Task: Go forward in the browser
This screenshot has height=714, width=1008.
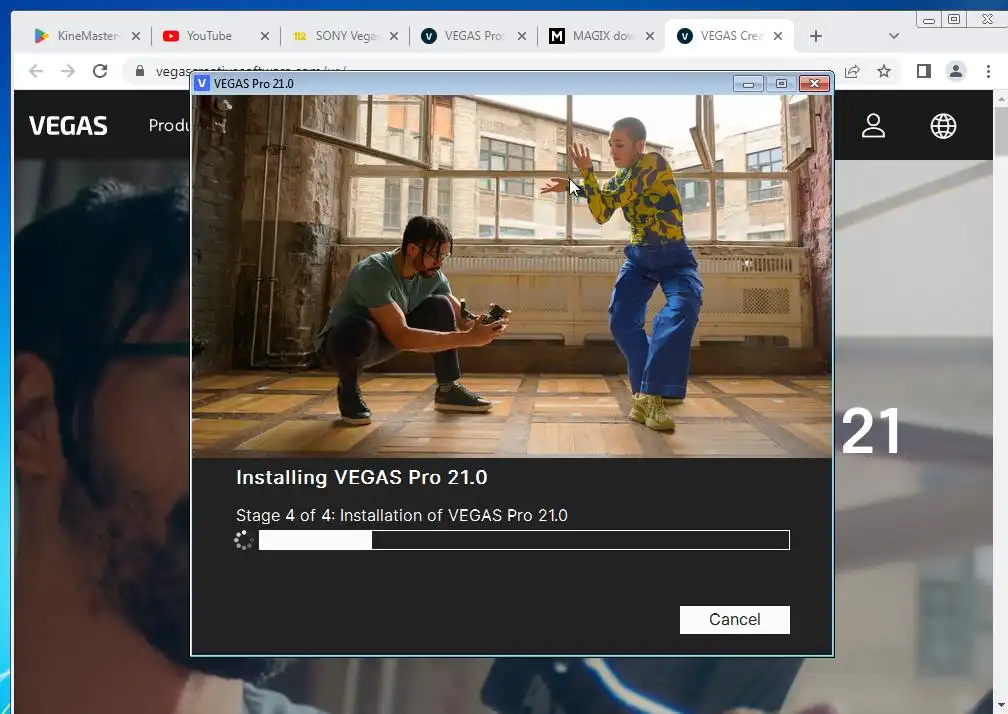Action: pyautogui.click(x=68, y=71)
